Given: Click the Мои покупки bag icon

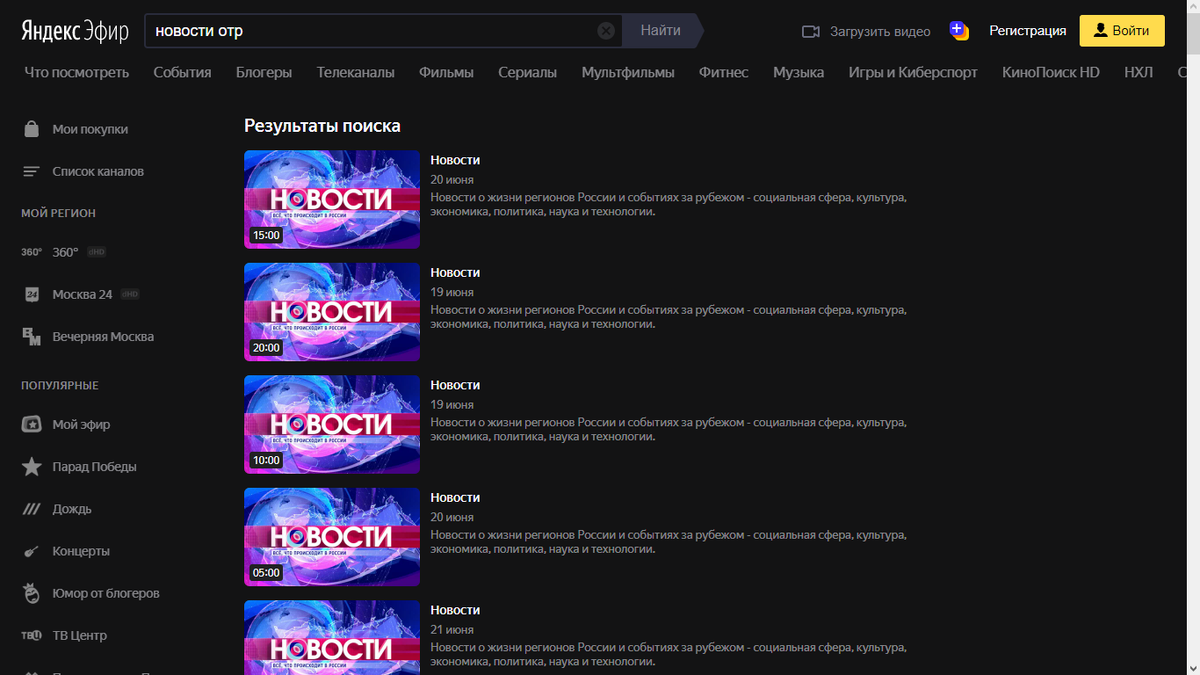Looking at the screenshot, I should coord(32,129).
